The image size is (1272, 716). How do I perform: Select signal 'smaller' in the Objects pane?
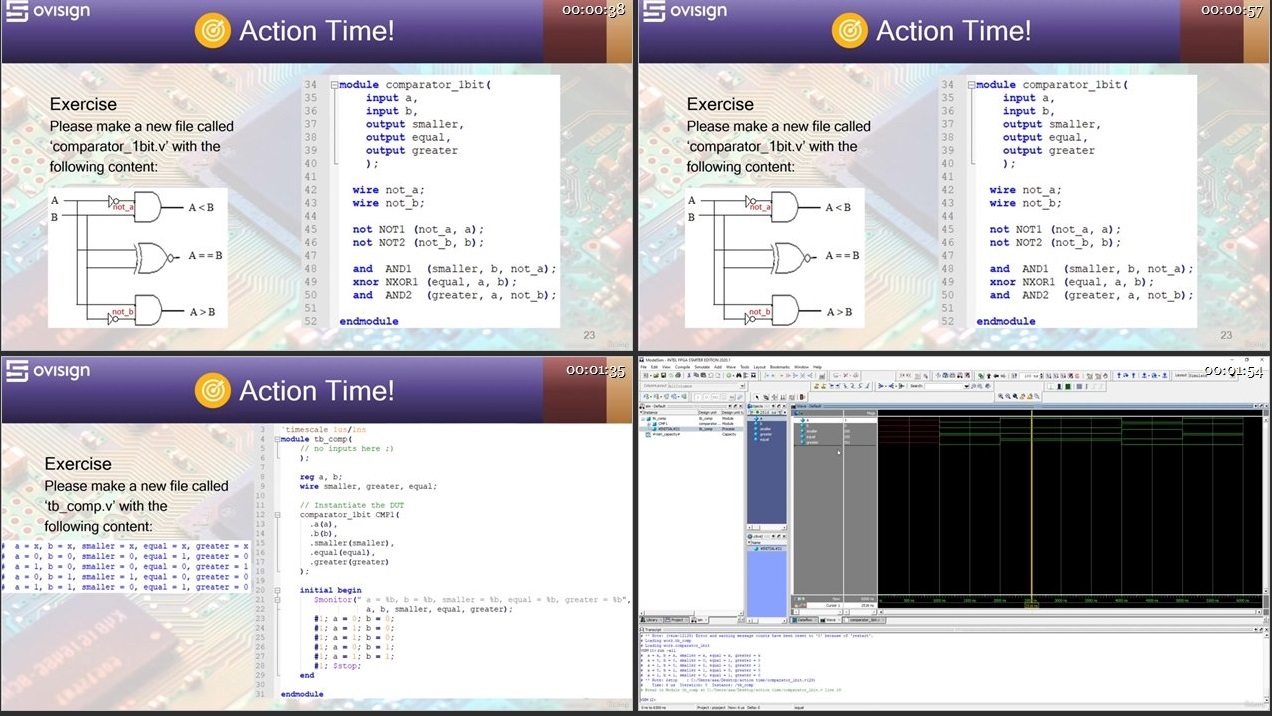point(765,428)
